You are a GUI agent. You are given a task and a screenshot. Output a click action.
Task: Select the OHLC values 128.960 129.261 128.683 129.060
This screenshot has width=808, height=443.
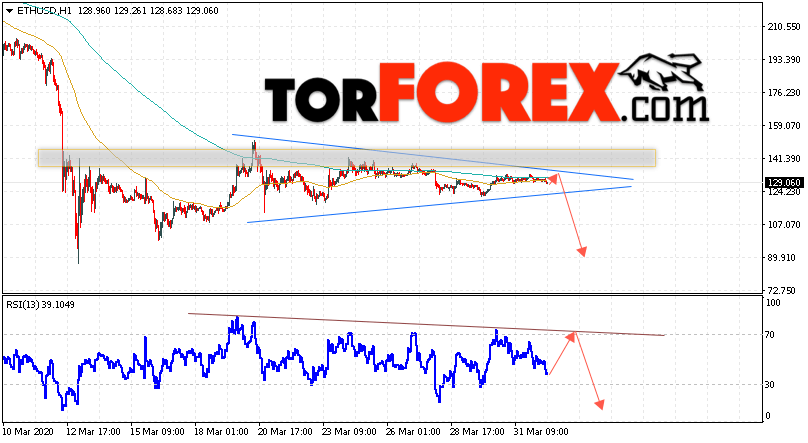tap(148, 11)
